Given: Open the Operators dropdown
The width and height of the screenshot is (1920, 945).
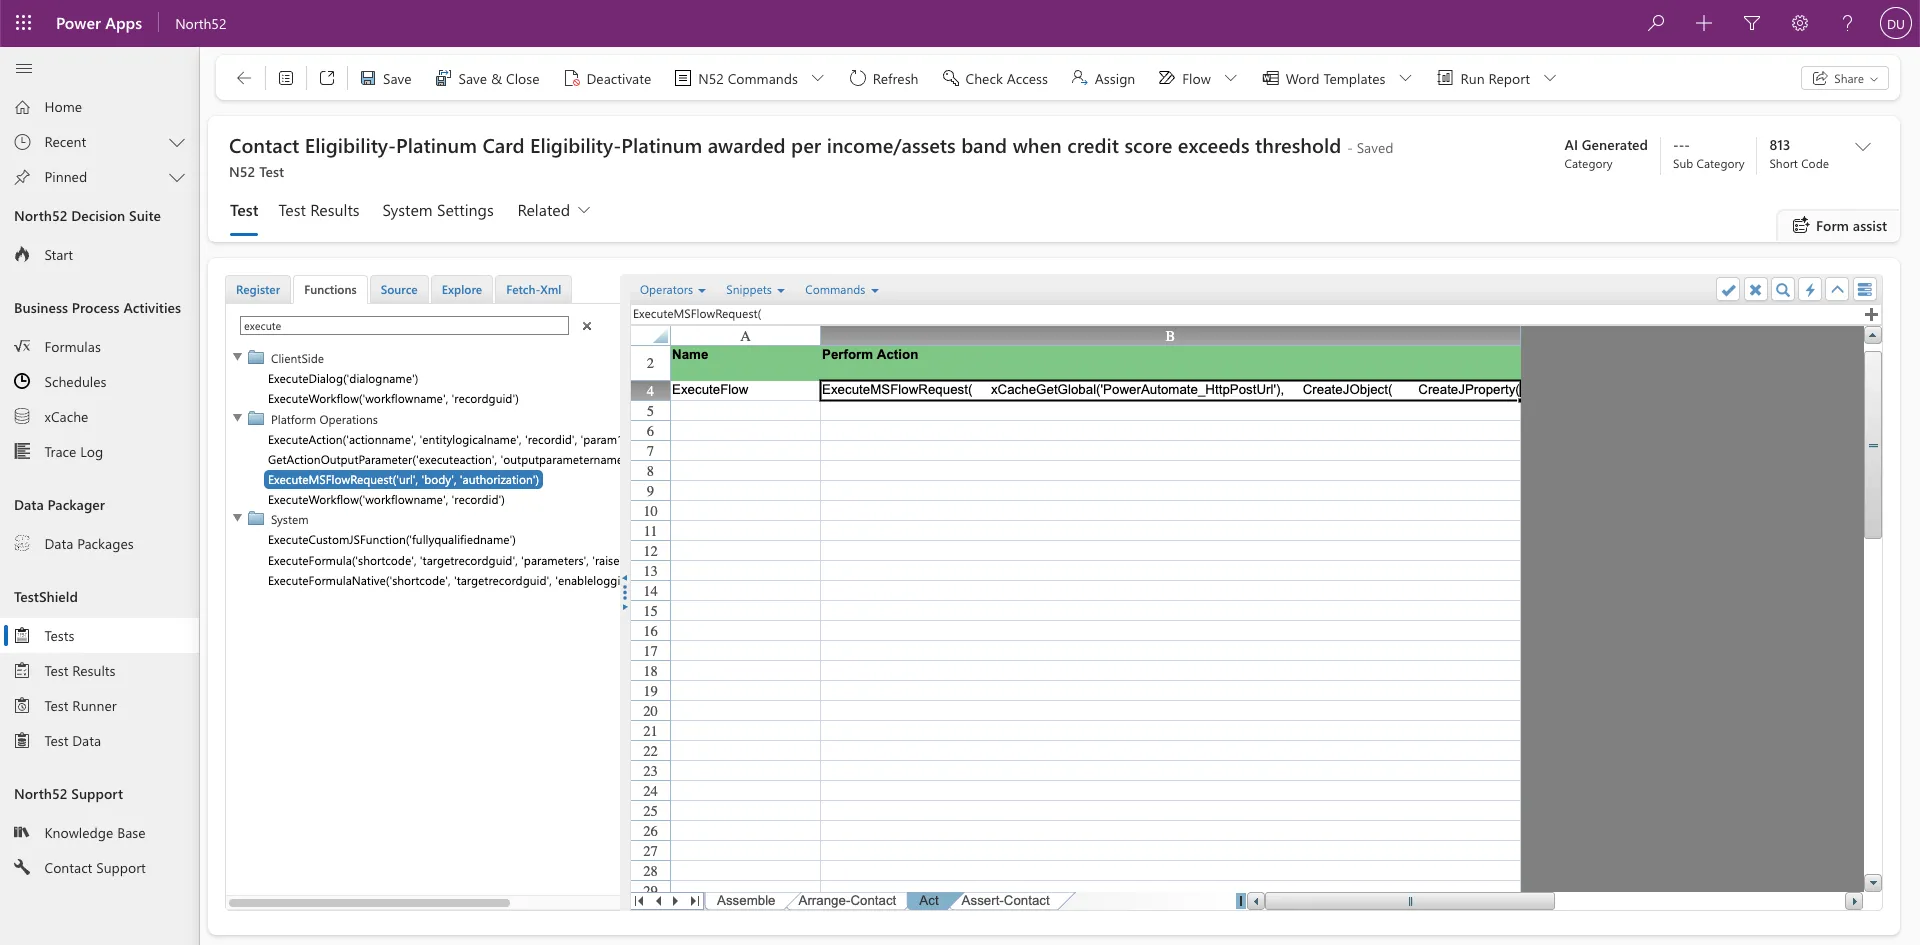Looking at the screenshot, I should 672,290.
